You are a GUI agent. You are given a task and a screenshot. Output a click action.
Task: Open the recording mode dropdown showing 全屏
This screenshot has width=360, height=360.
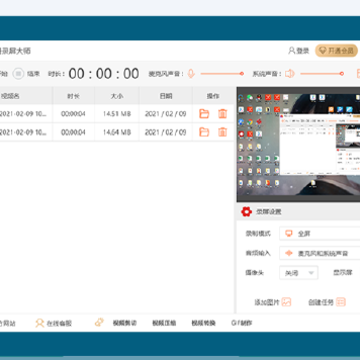click(320, 234)
